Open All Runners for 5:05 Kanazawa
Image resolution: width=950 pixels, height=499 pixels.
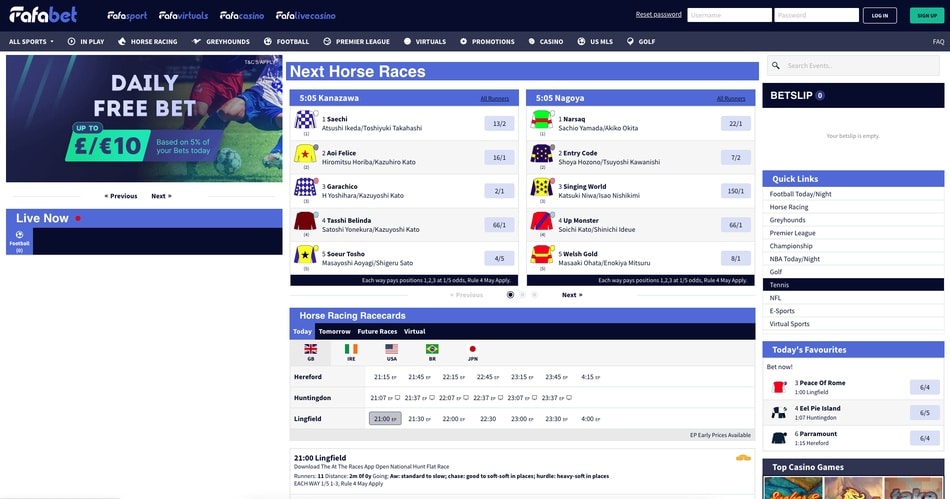click(x=494, y=98)
